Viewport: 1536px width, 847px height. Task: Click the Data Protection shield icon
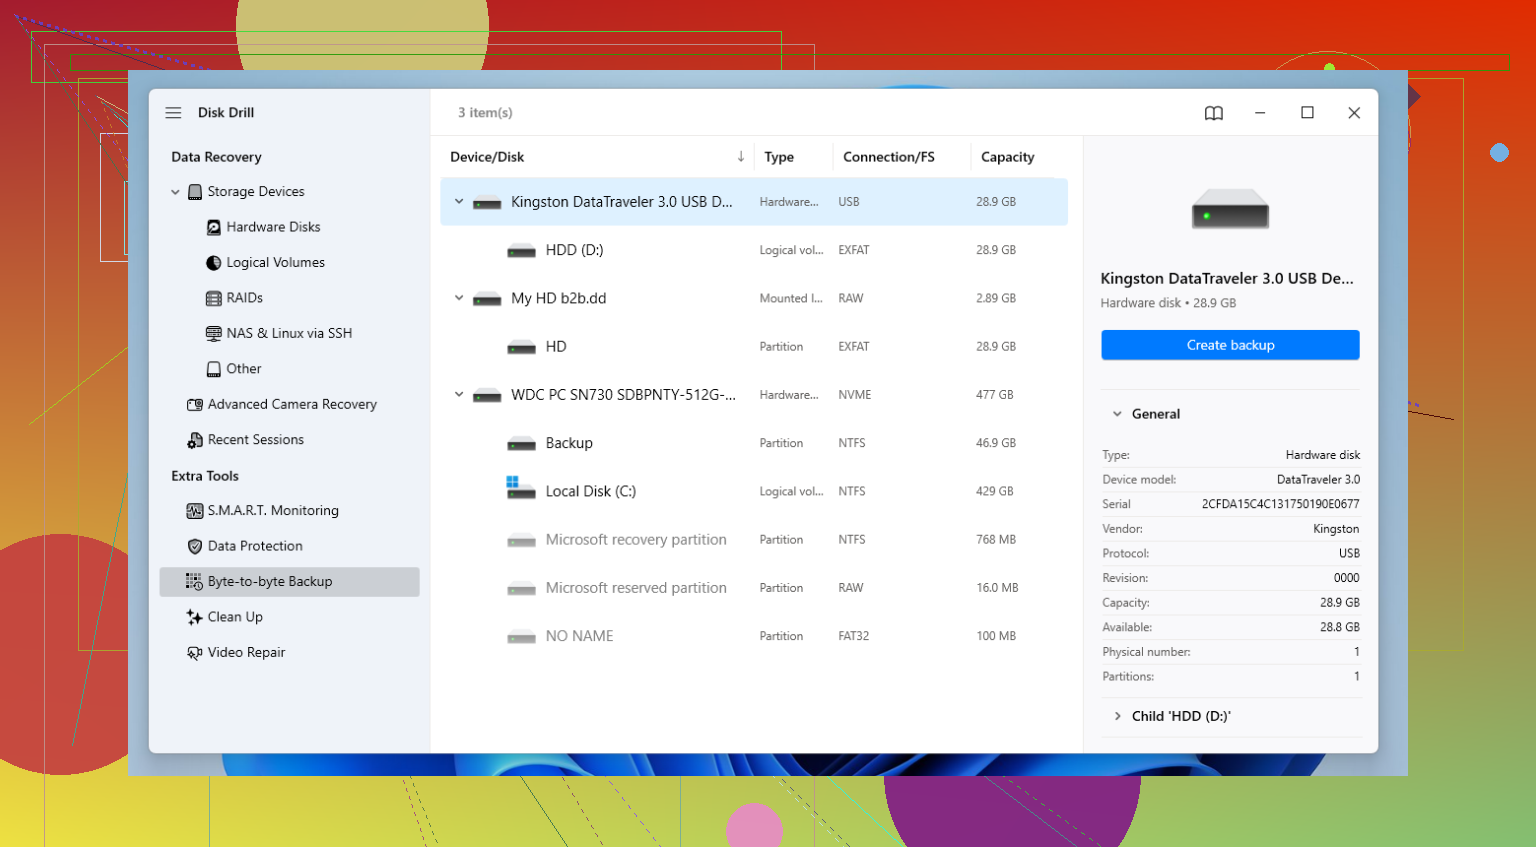(x=195, y=546)
